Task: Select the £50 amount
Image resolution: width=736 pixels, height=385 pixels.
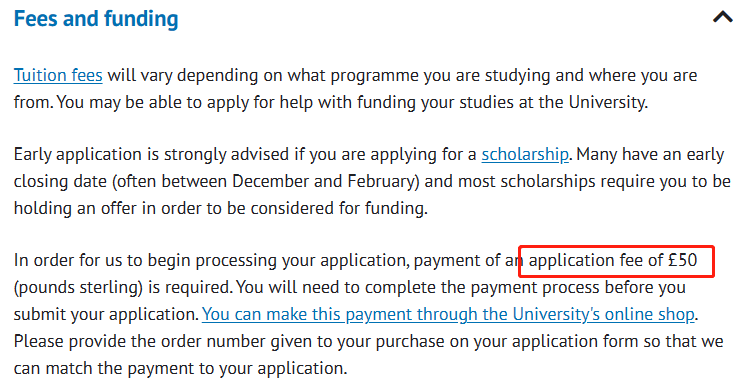Action: point(683,260)
